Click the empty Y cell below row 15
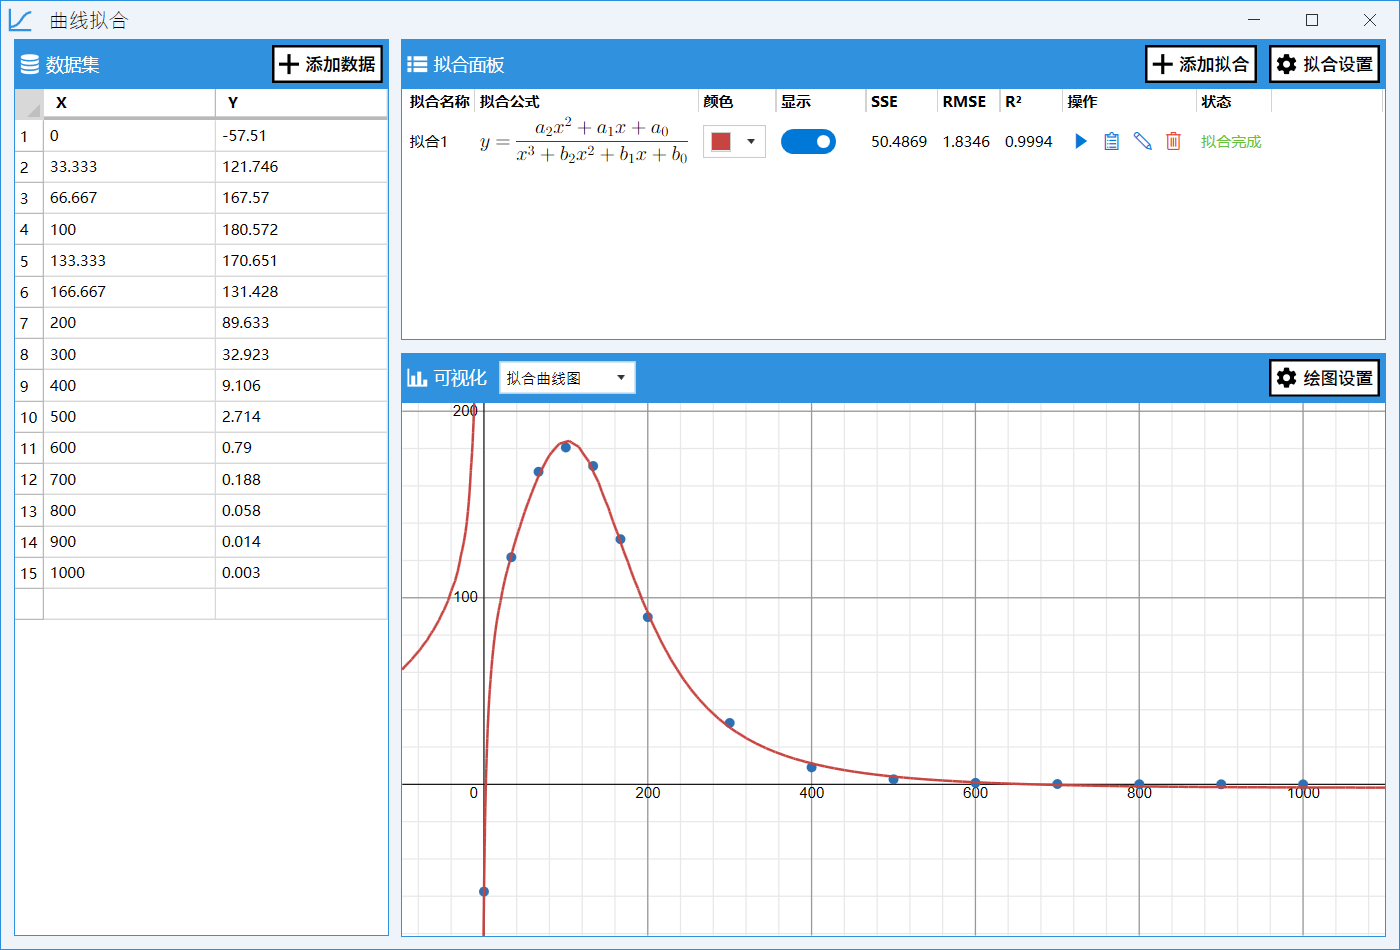 pyautogui.click(x=301, y=604)
